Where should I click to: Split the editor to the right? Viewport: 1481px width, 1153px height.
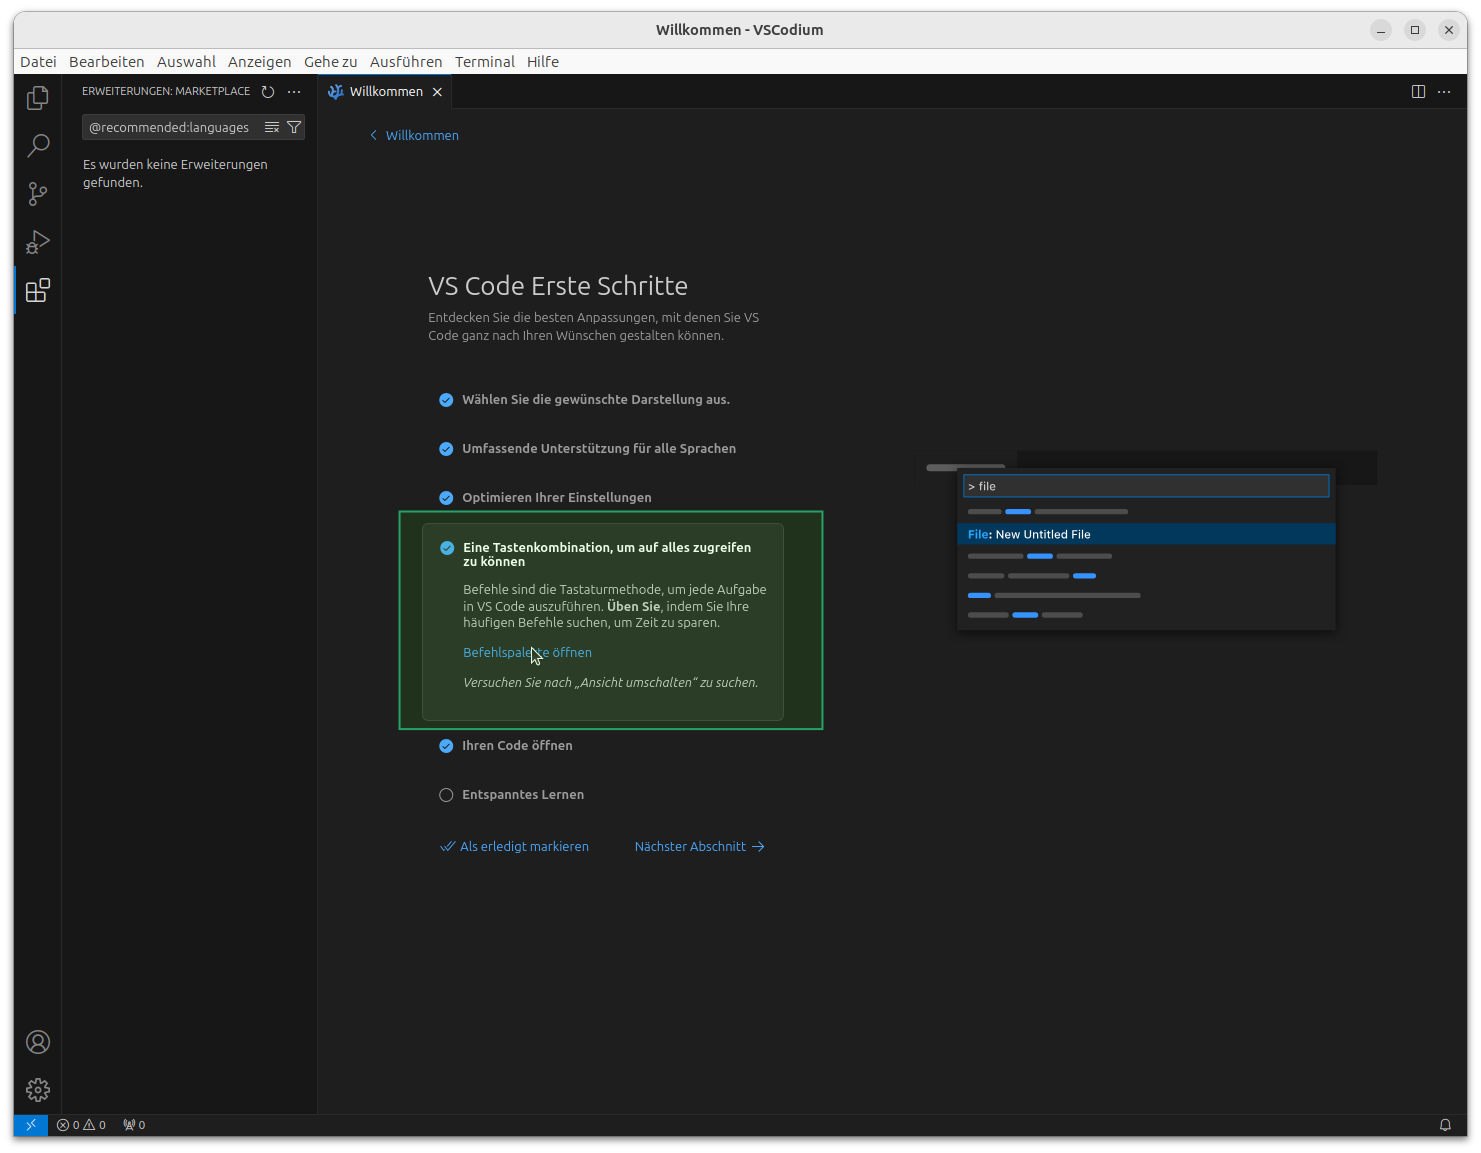[x=1418, y=92]
